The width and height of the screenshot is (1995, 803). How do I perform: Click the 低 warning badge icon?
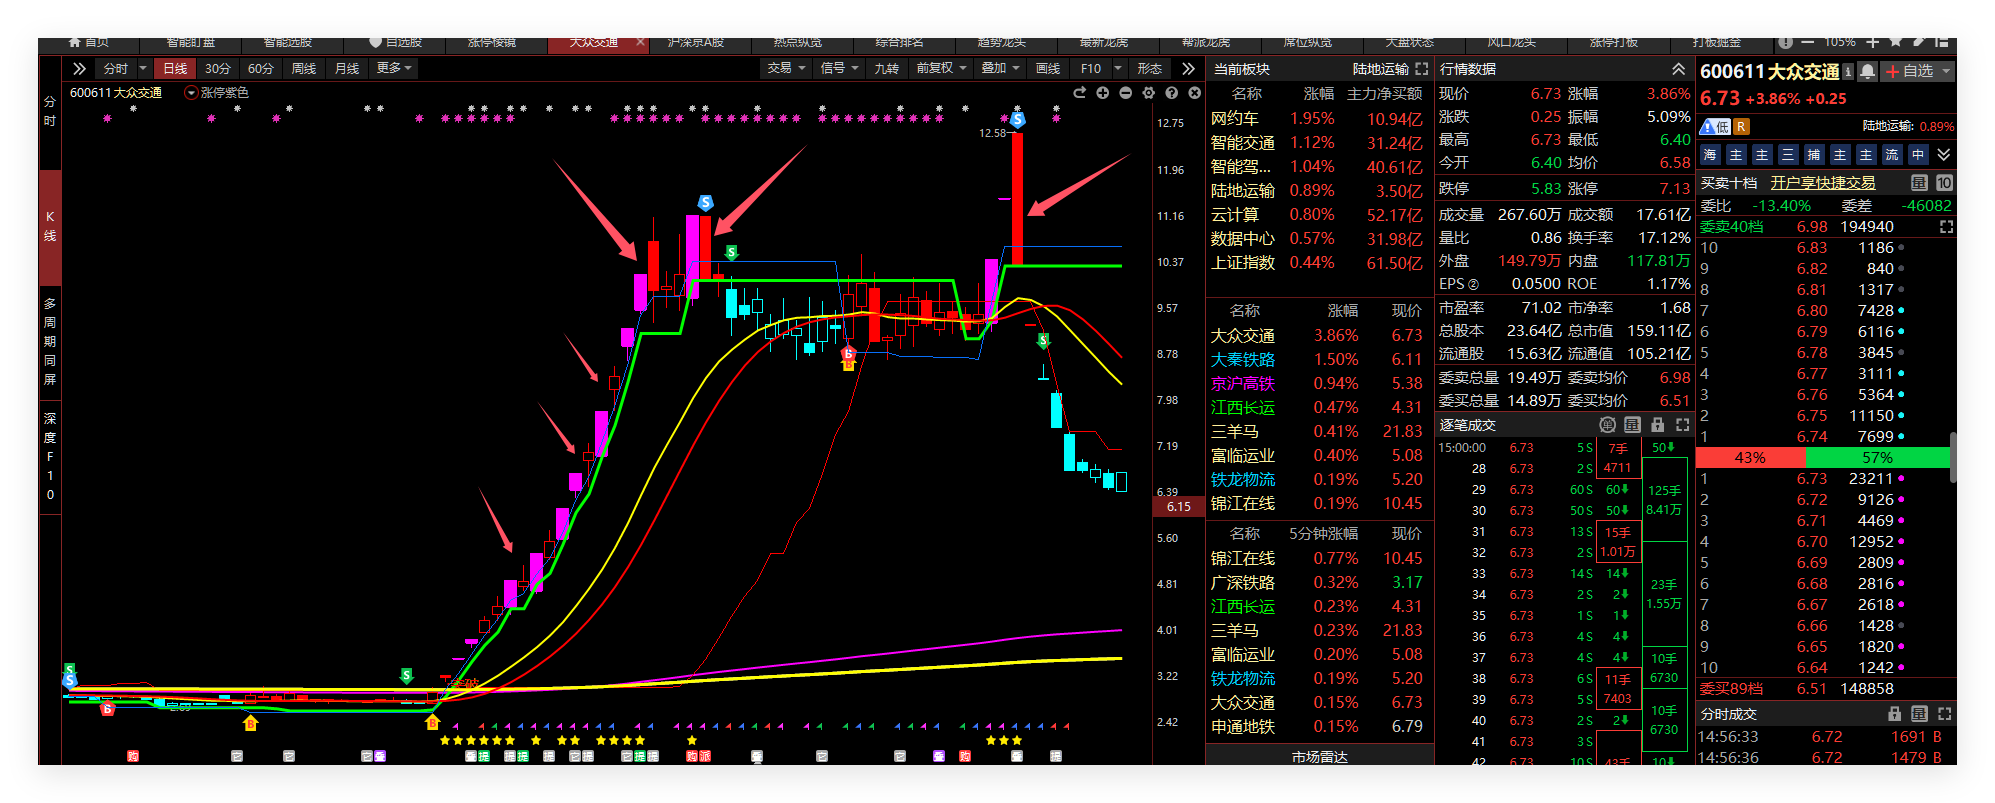point(1715,126)
